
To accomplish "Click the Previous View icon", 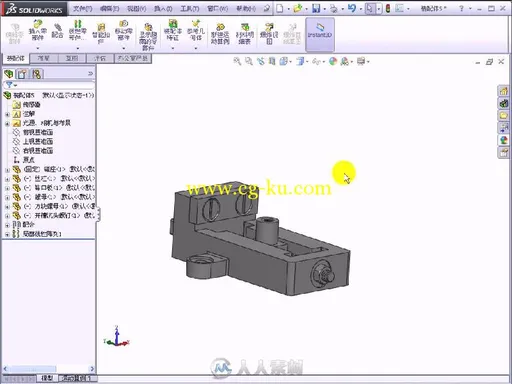I will click(x=260, y=61).
